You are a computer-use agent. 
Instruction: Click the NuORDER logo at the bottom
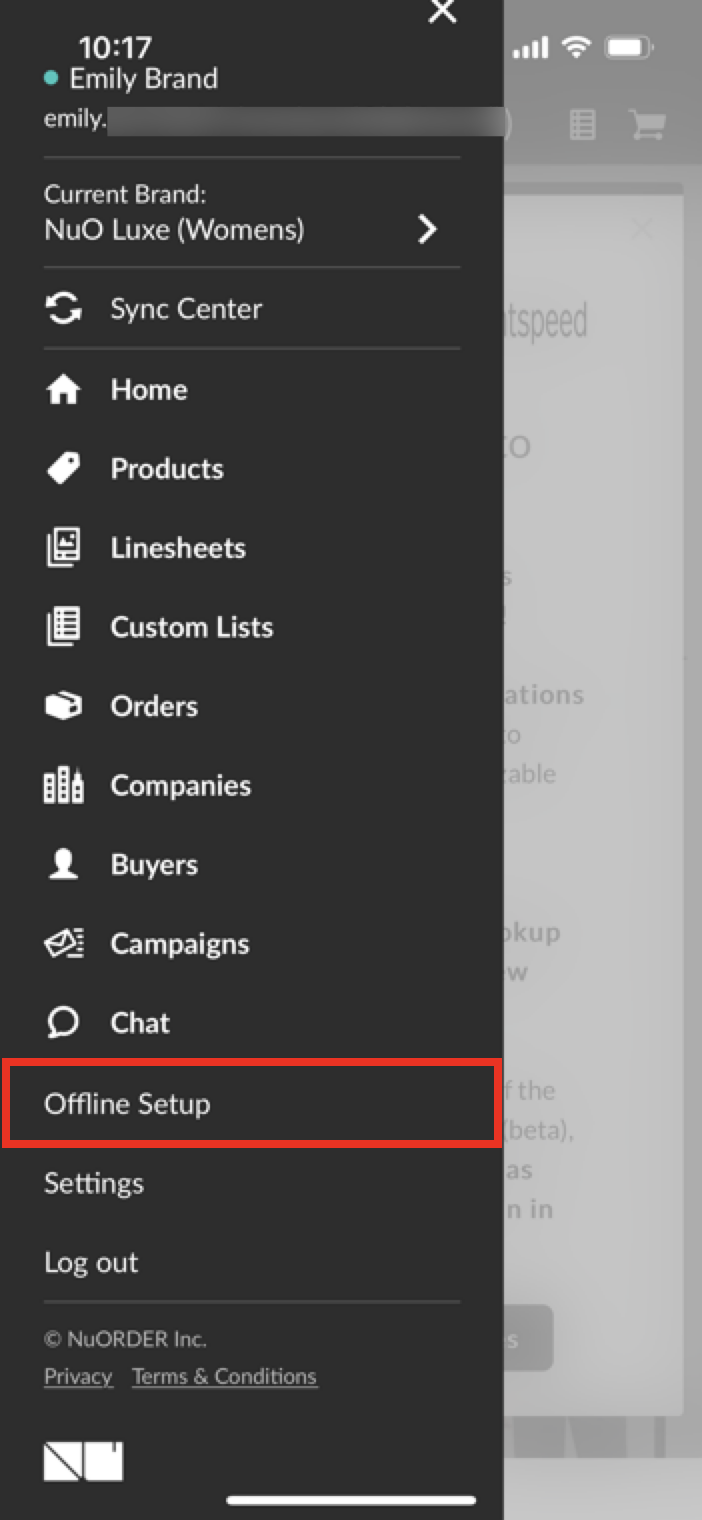pyautogui.click(x=84, y=1461)
